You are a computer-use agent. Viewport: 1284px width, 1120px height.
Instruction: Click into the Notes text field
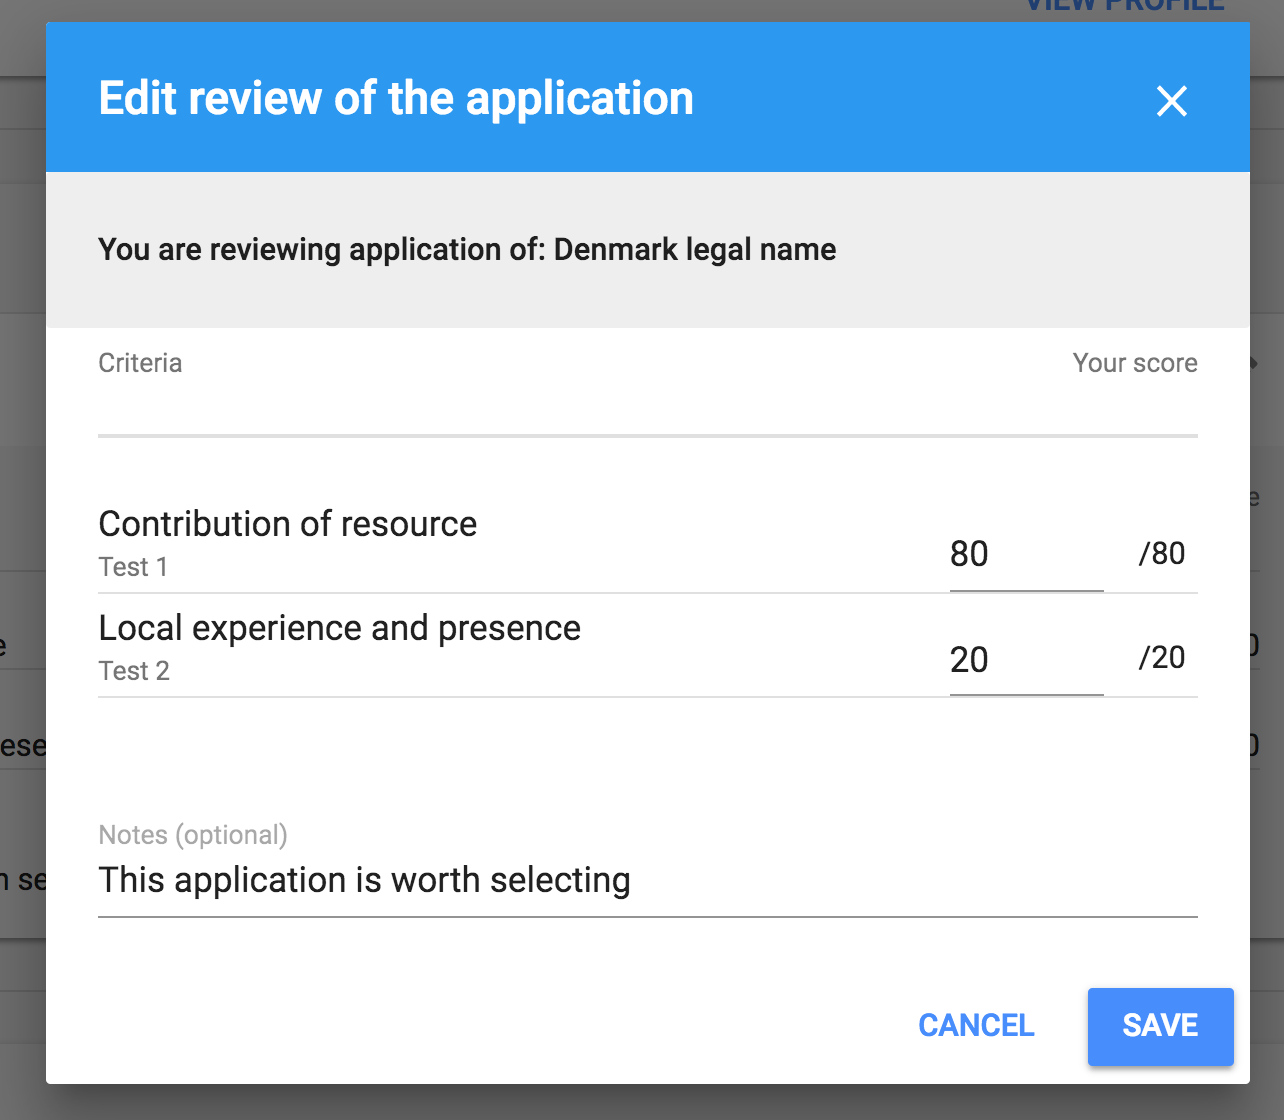coord(646,881)
